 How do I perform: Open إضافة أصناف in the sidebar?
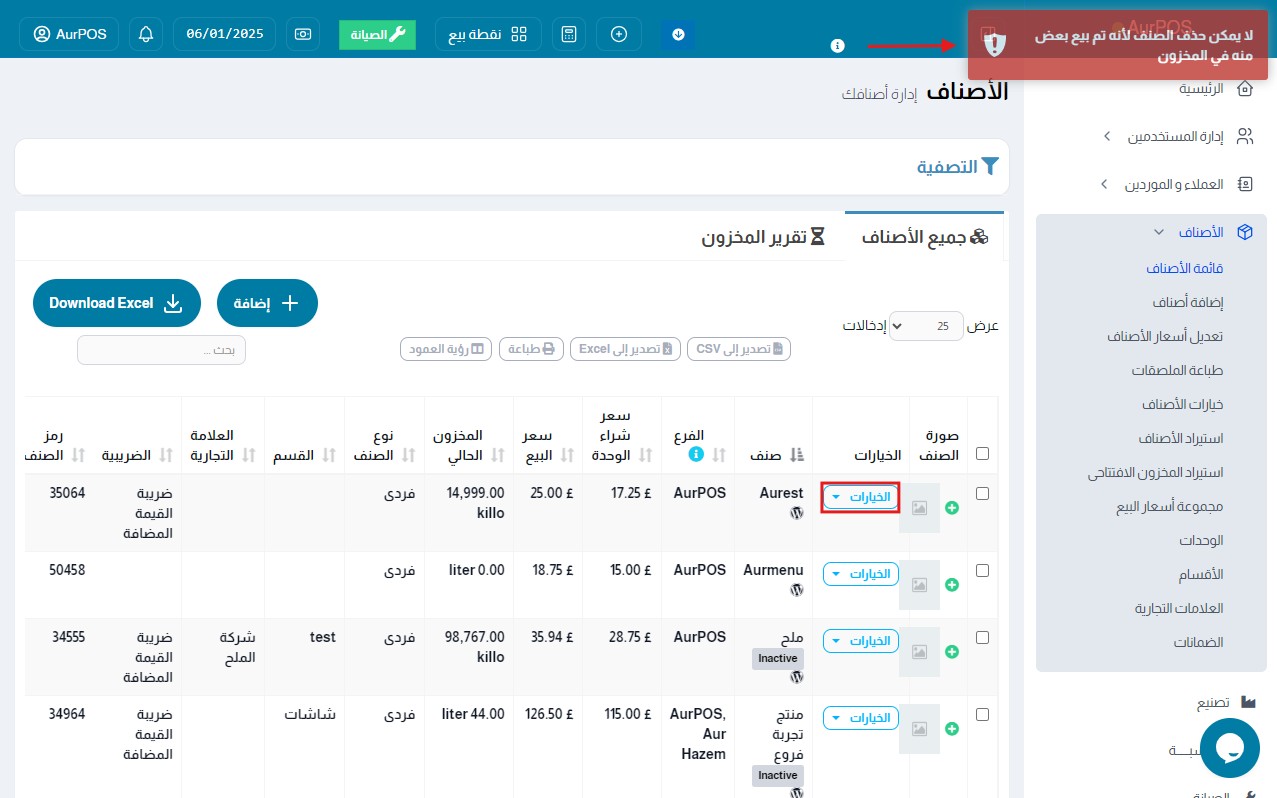point(1188,302)
